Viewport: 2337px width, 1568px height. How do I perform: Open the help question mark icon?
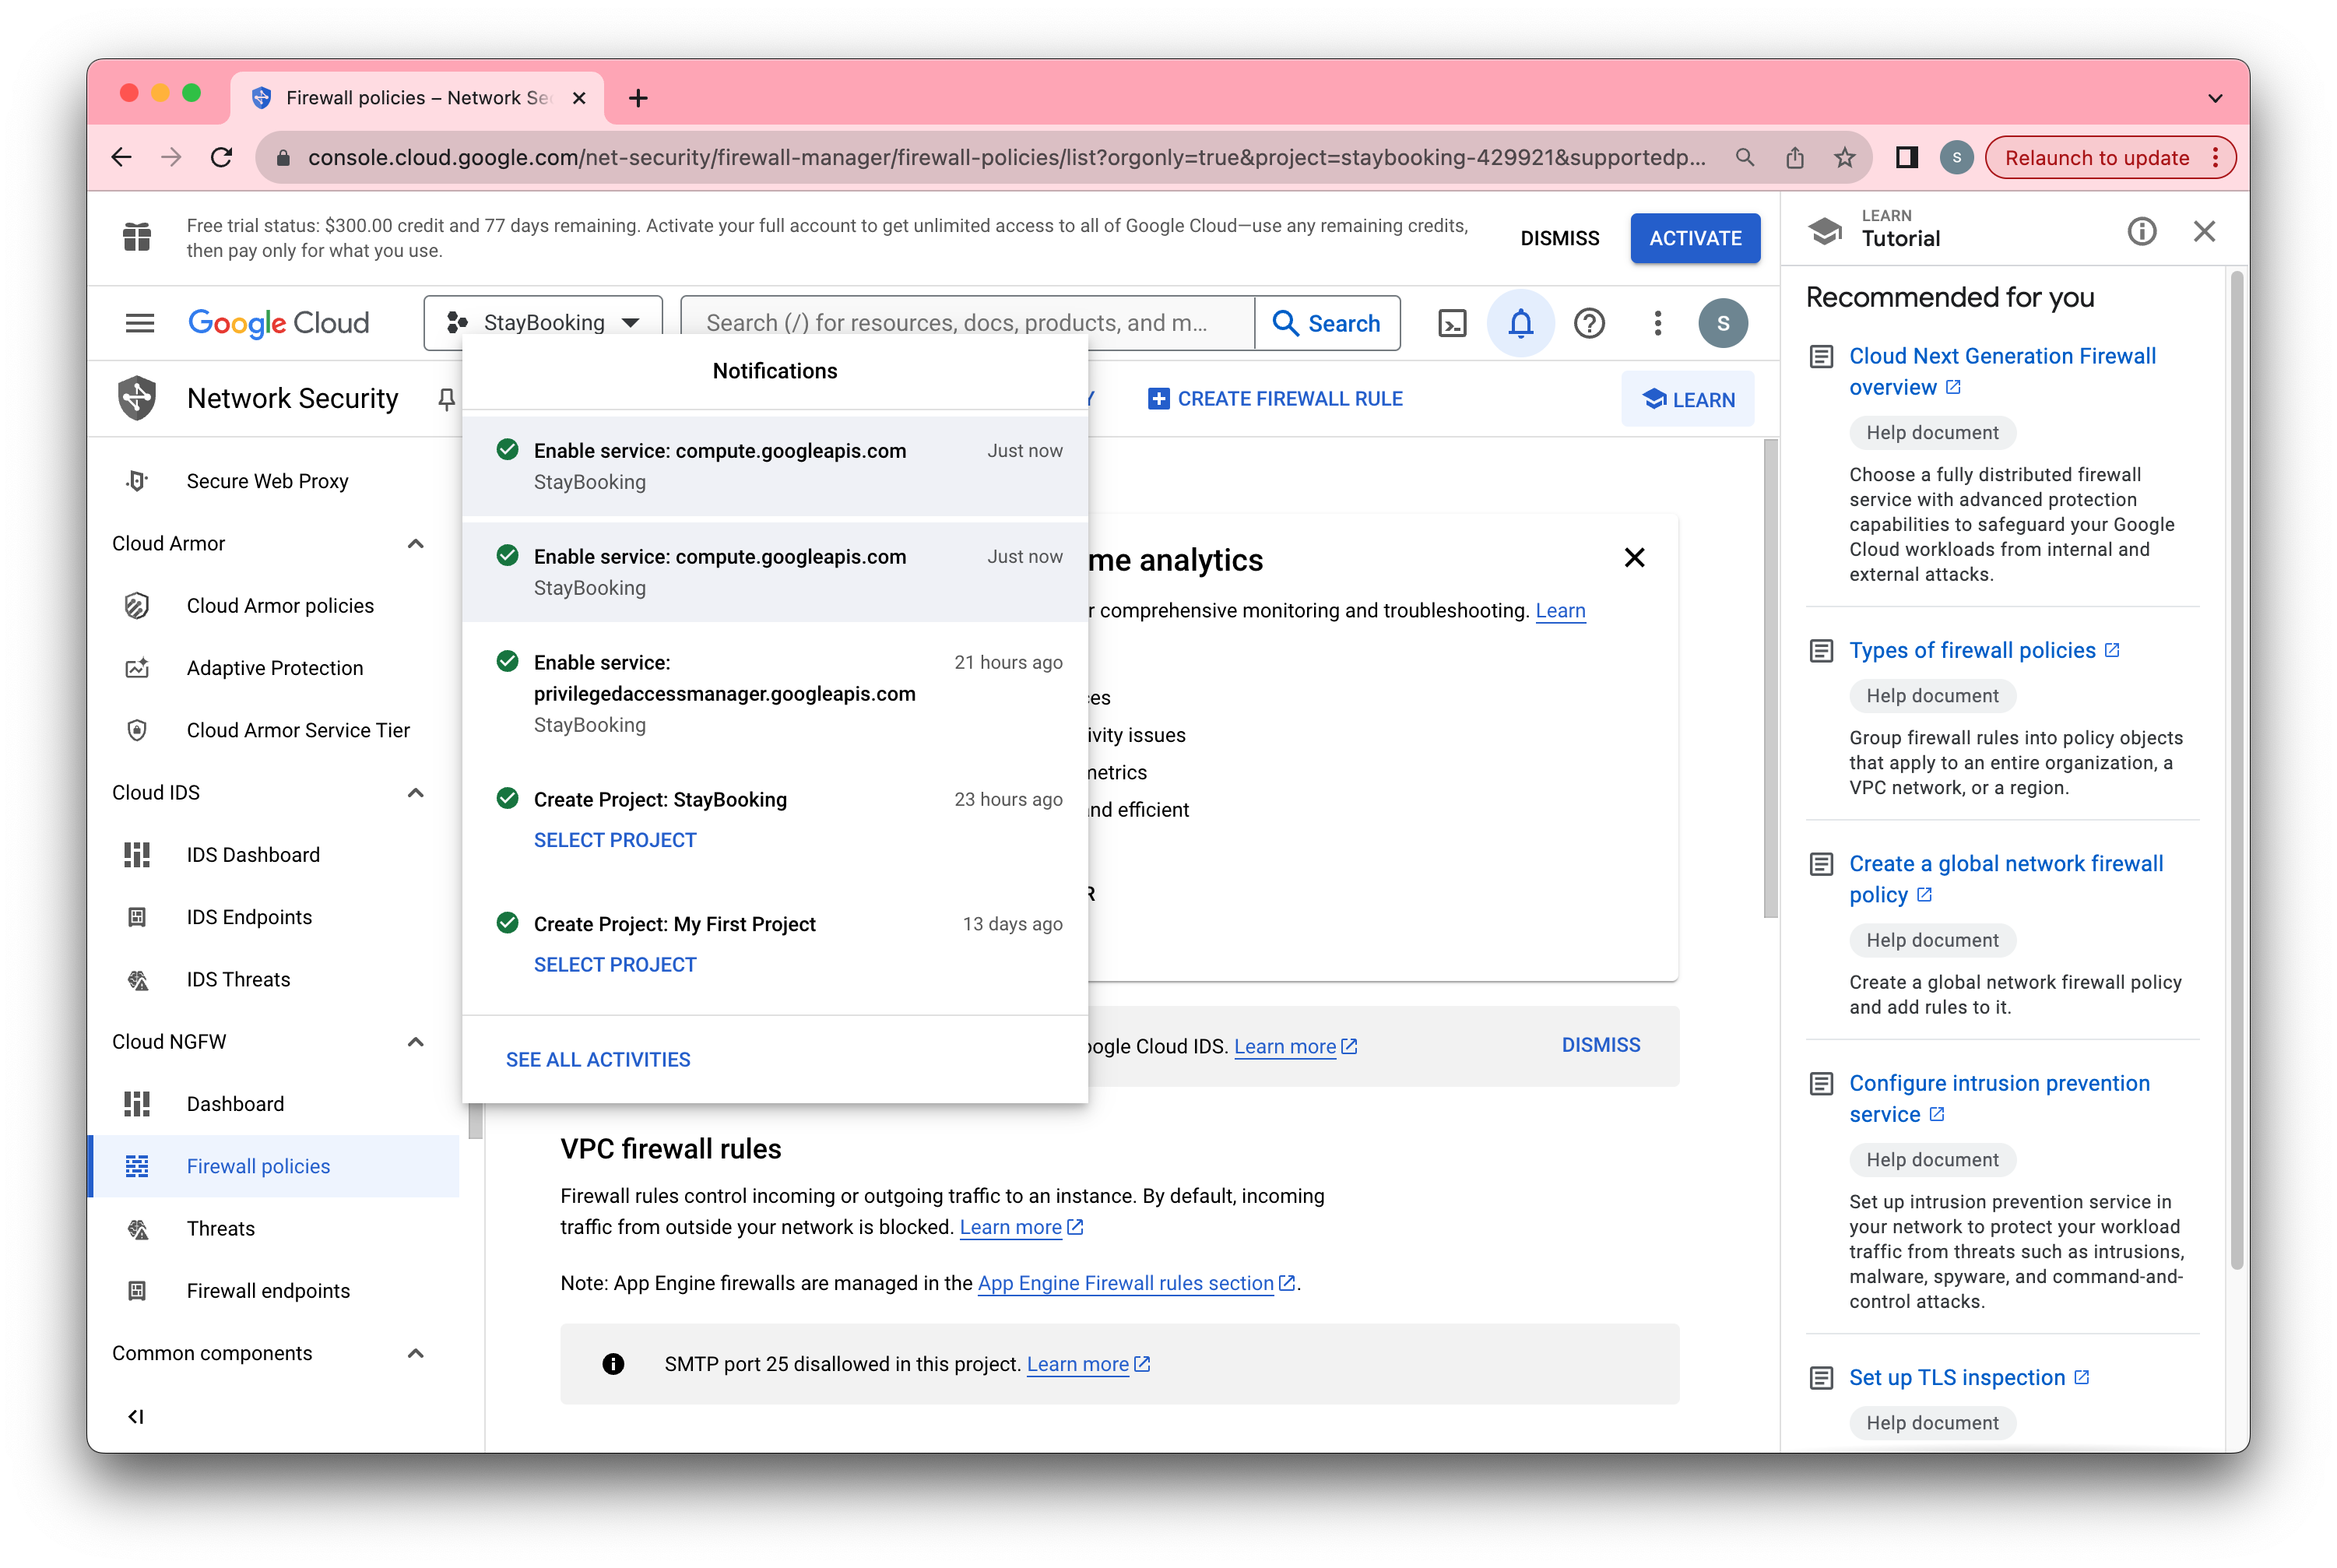(1588, 323)
